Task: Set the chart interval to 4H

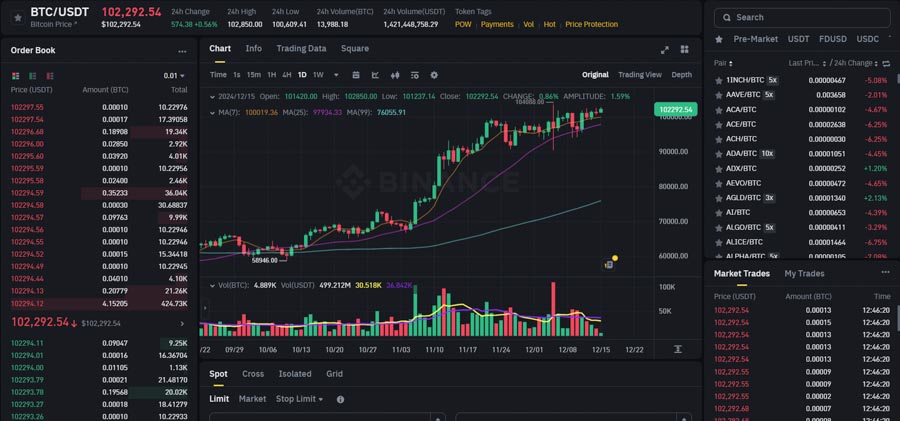Action: click(x=286, y=75)
